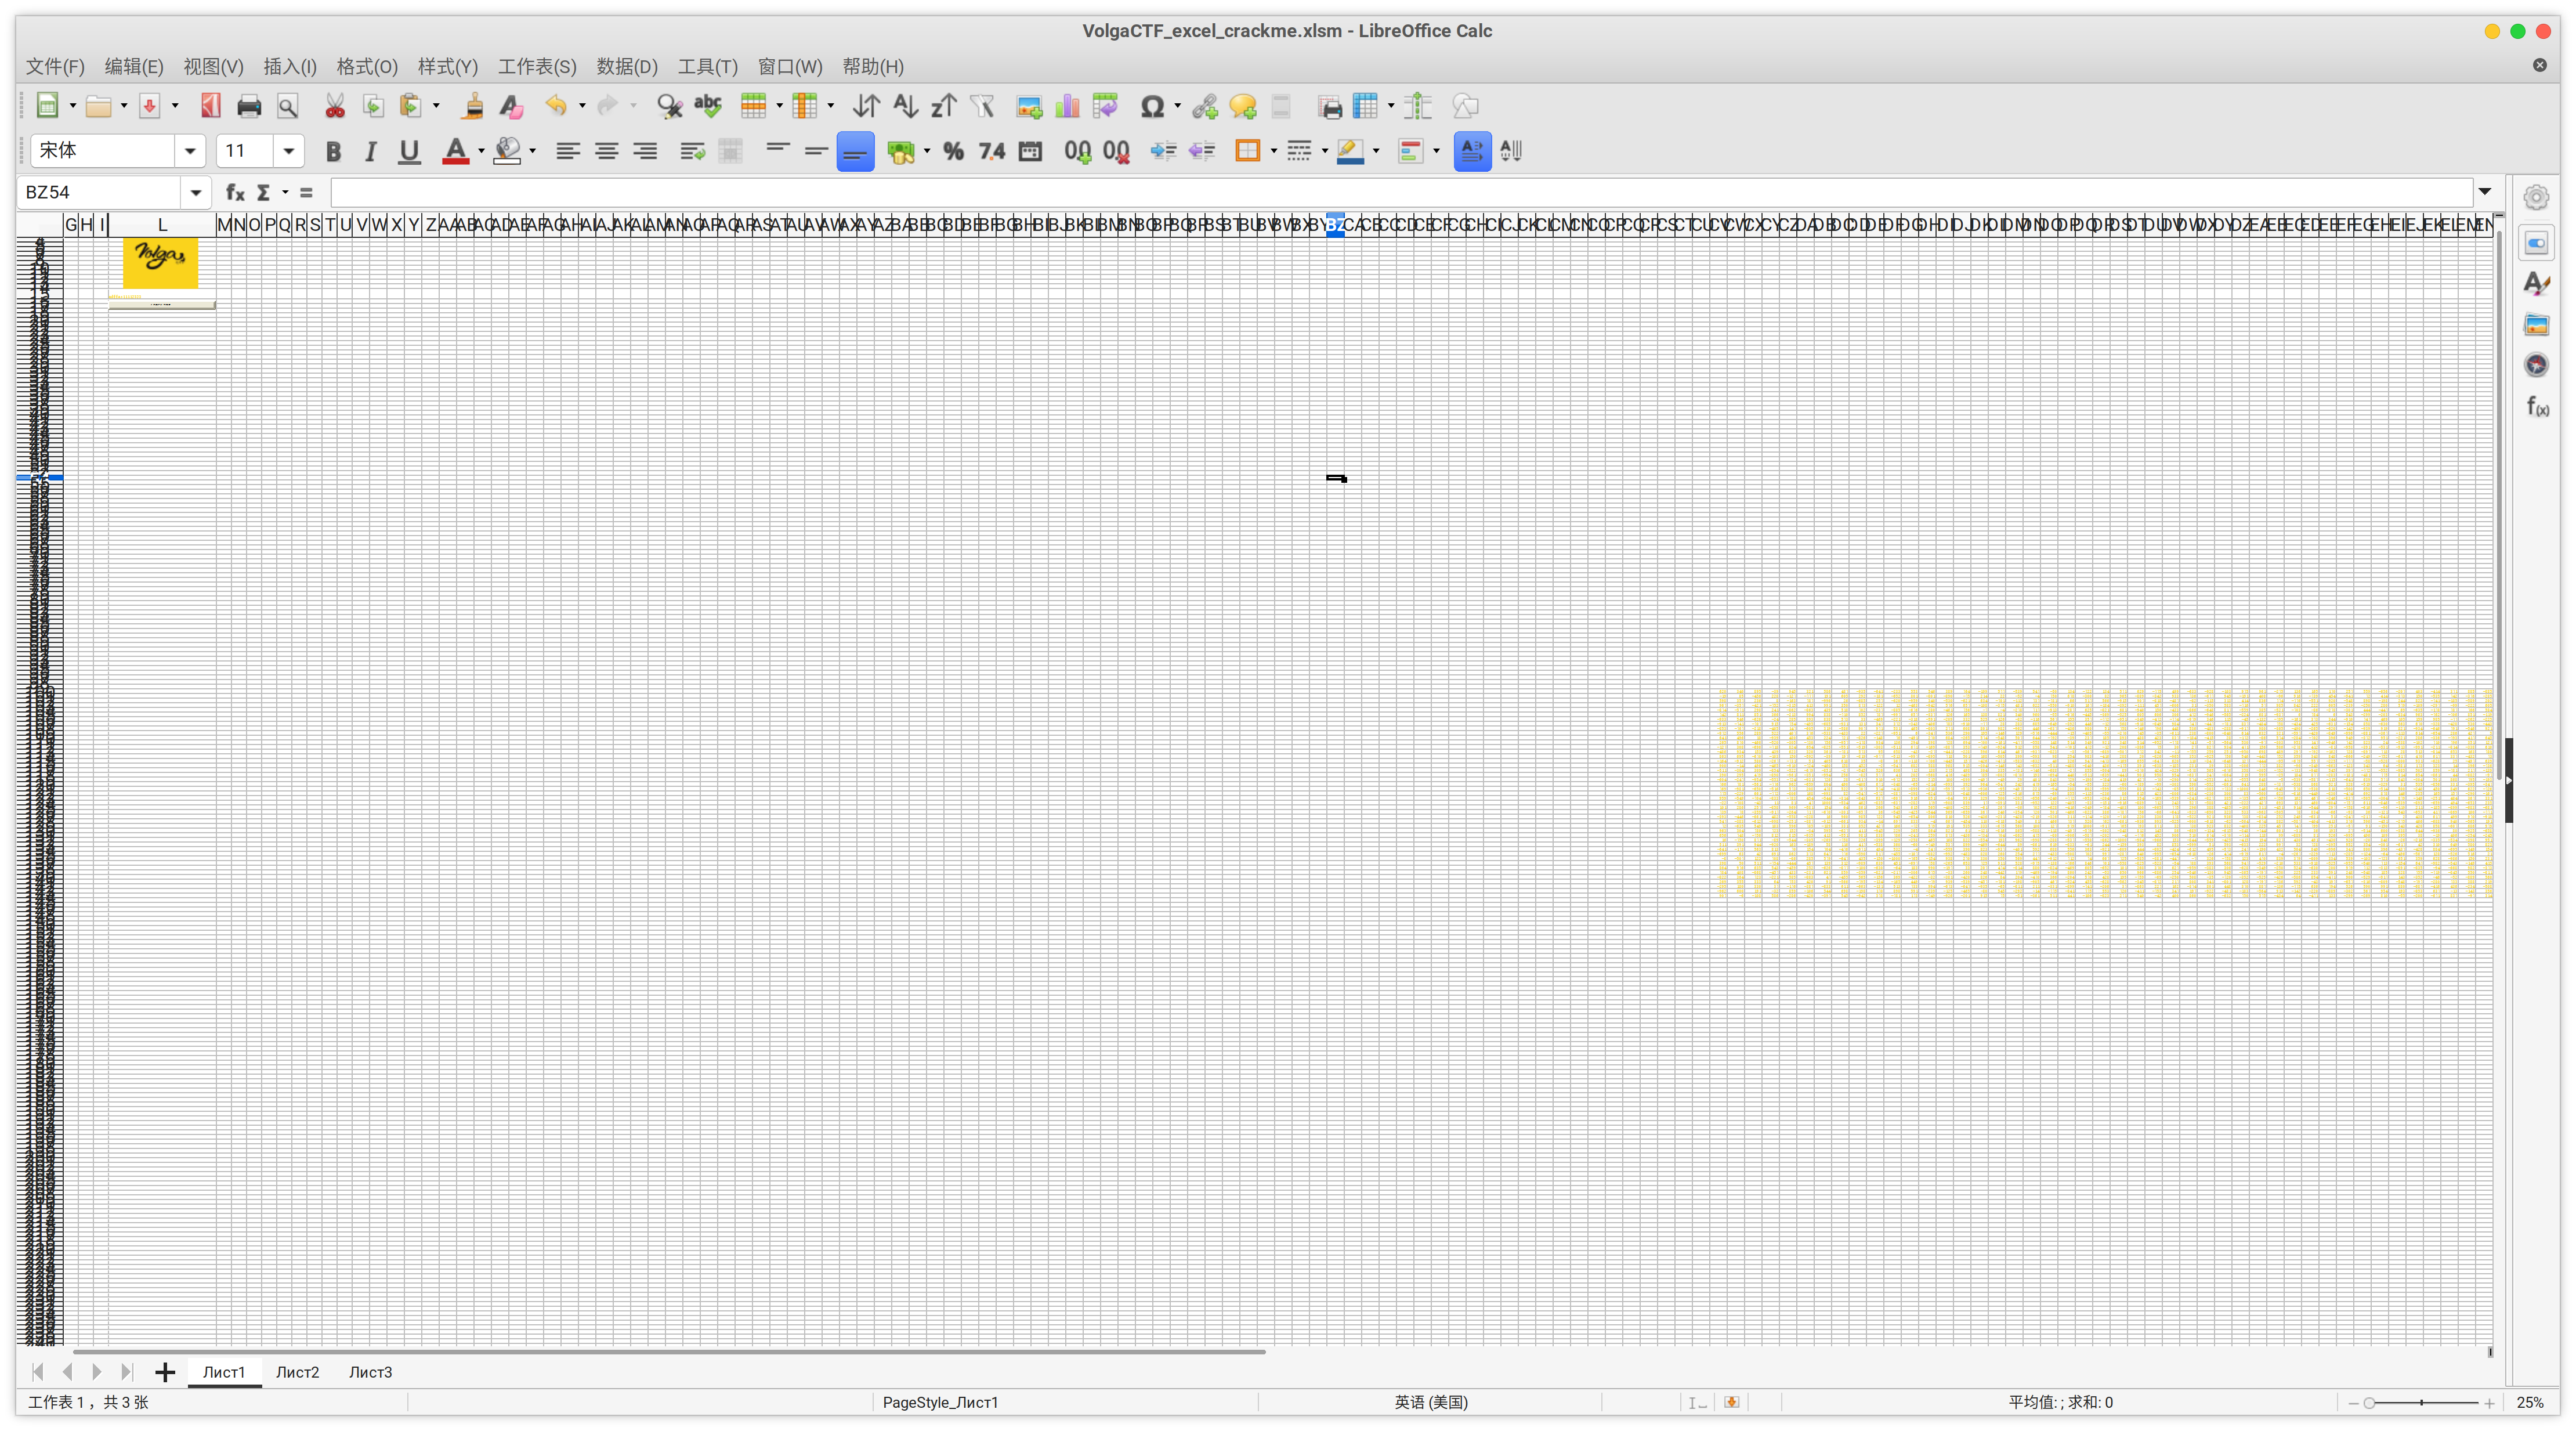
Task: Click the add new sheet plus button
Action: pos(165,1372)
